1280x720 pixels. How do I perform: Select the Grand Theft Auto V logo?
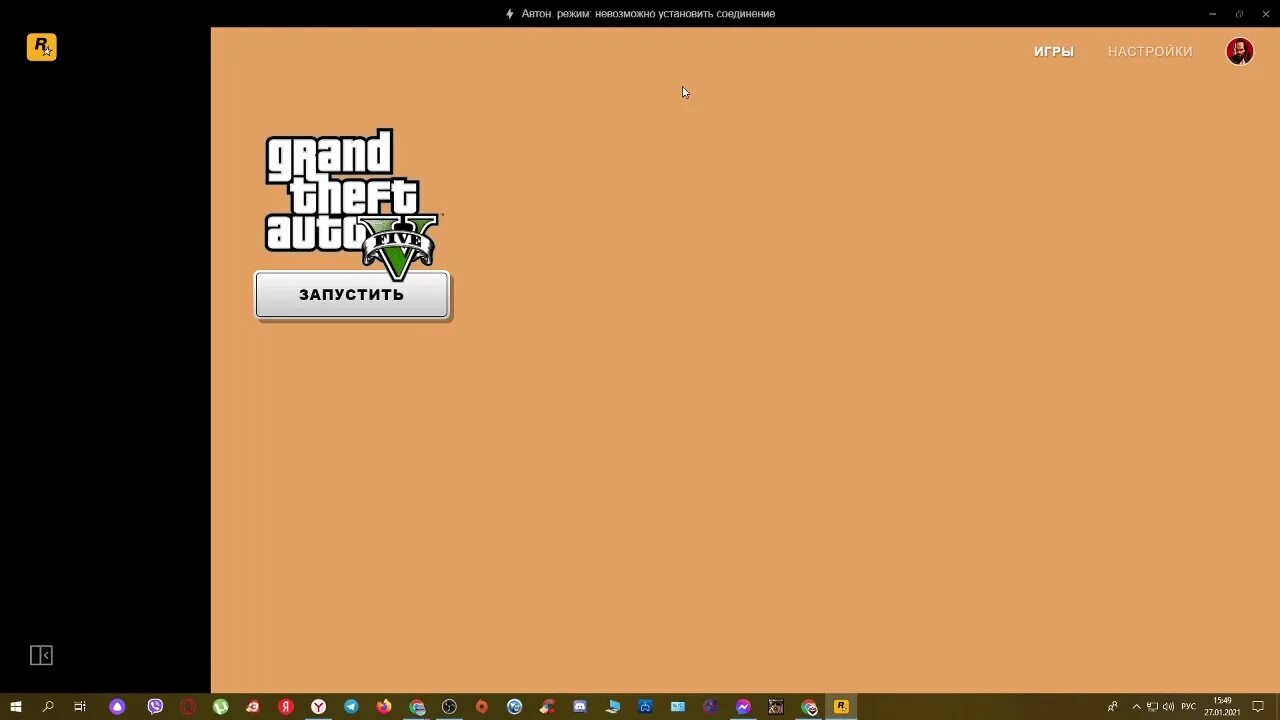pos(352,204)
